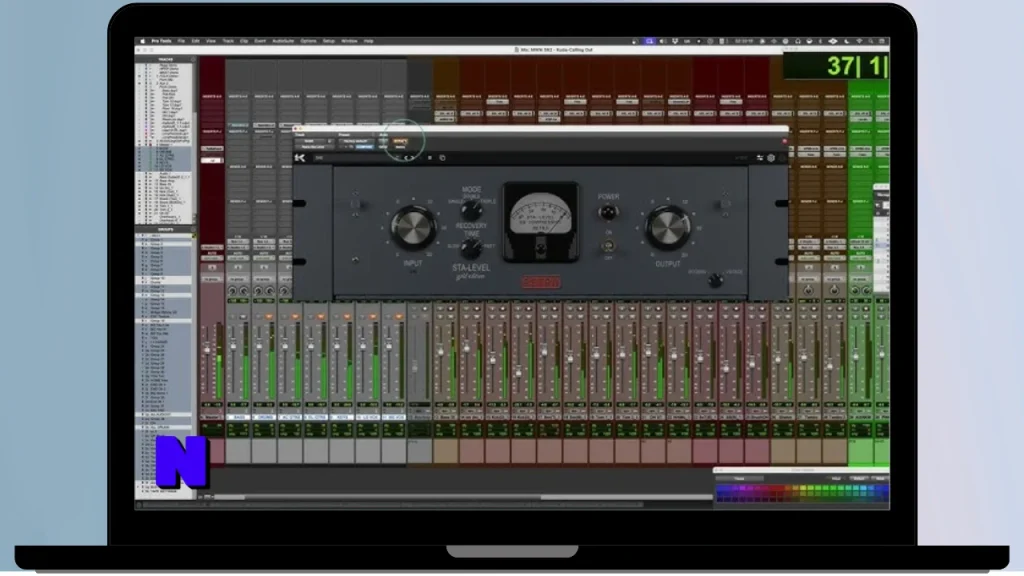The width and height of the screenshot is (1024, 576).
Task: Click the sliders icon beside the plugin gear
Action: click(760, 158)
